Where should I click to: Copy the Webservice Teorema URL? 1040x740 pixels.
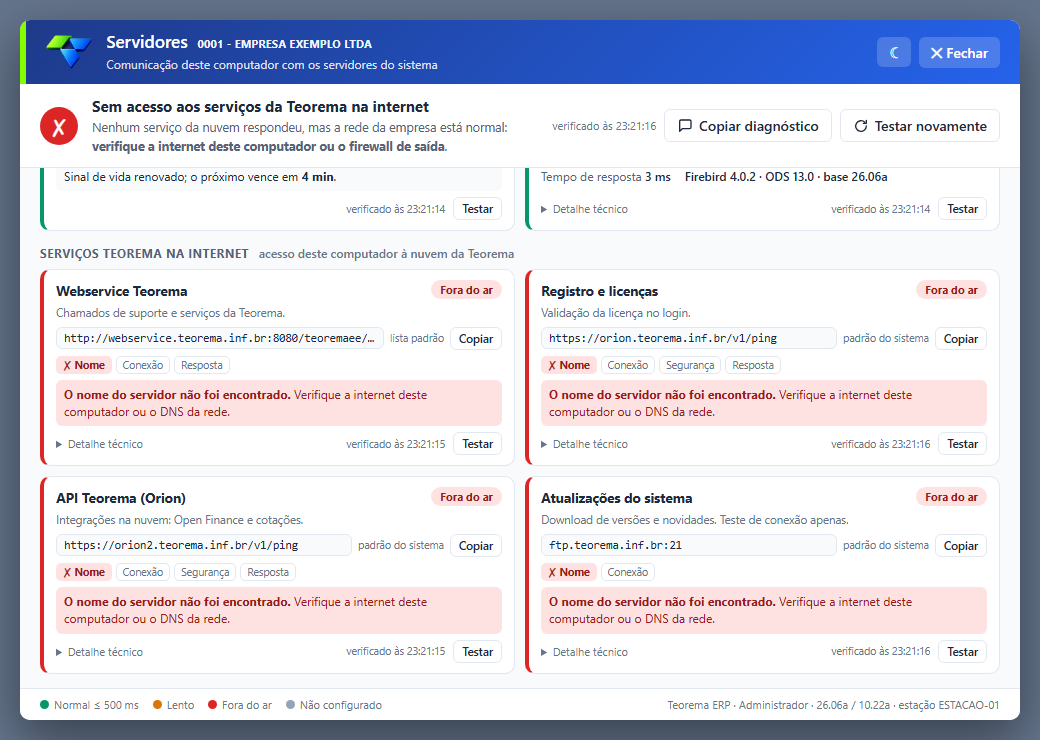pyautogui.click(x=476, y=339)
